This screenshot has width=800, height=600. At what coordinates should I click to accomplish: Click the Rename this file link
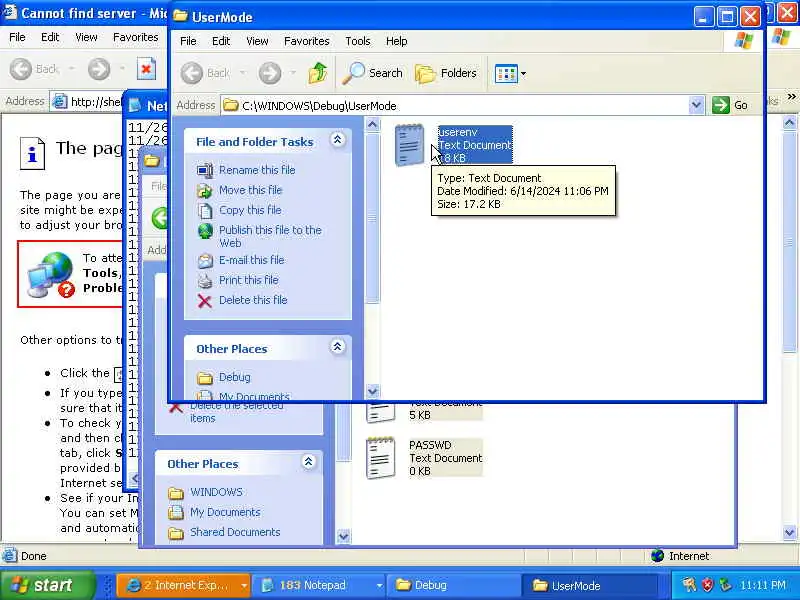pos(257,170)
